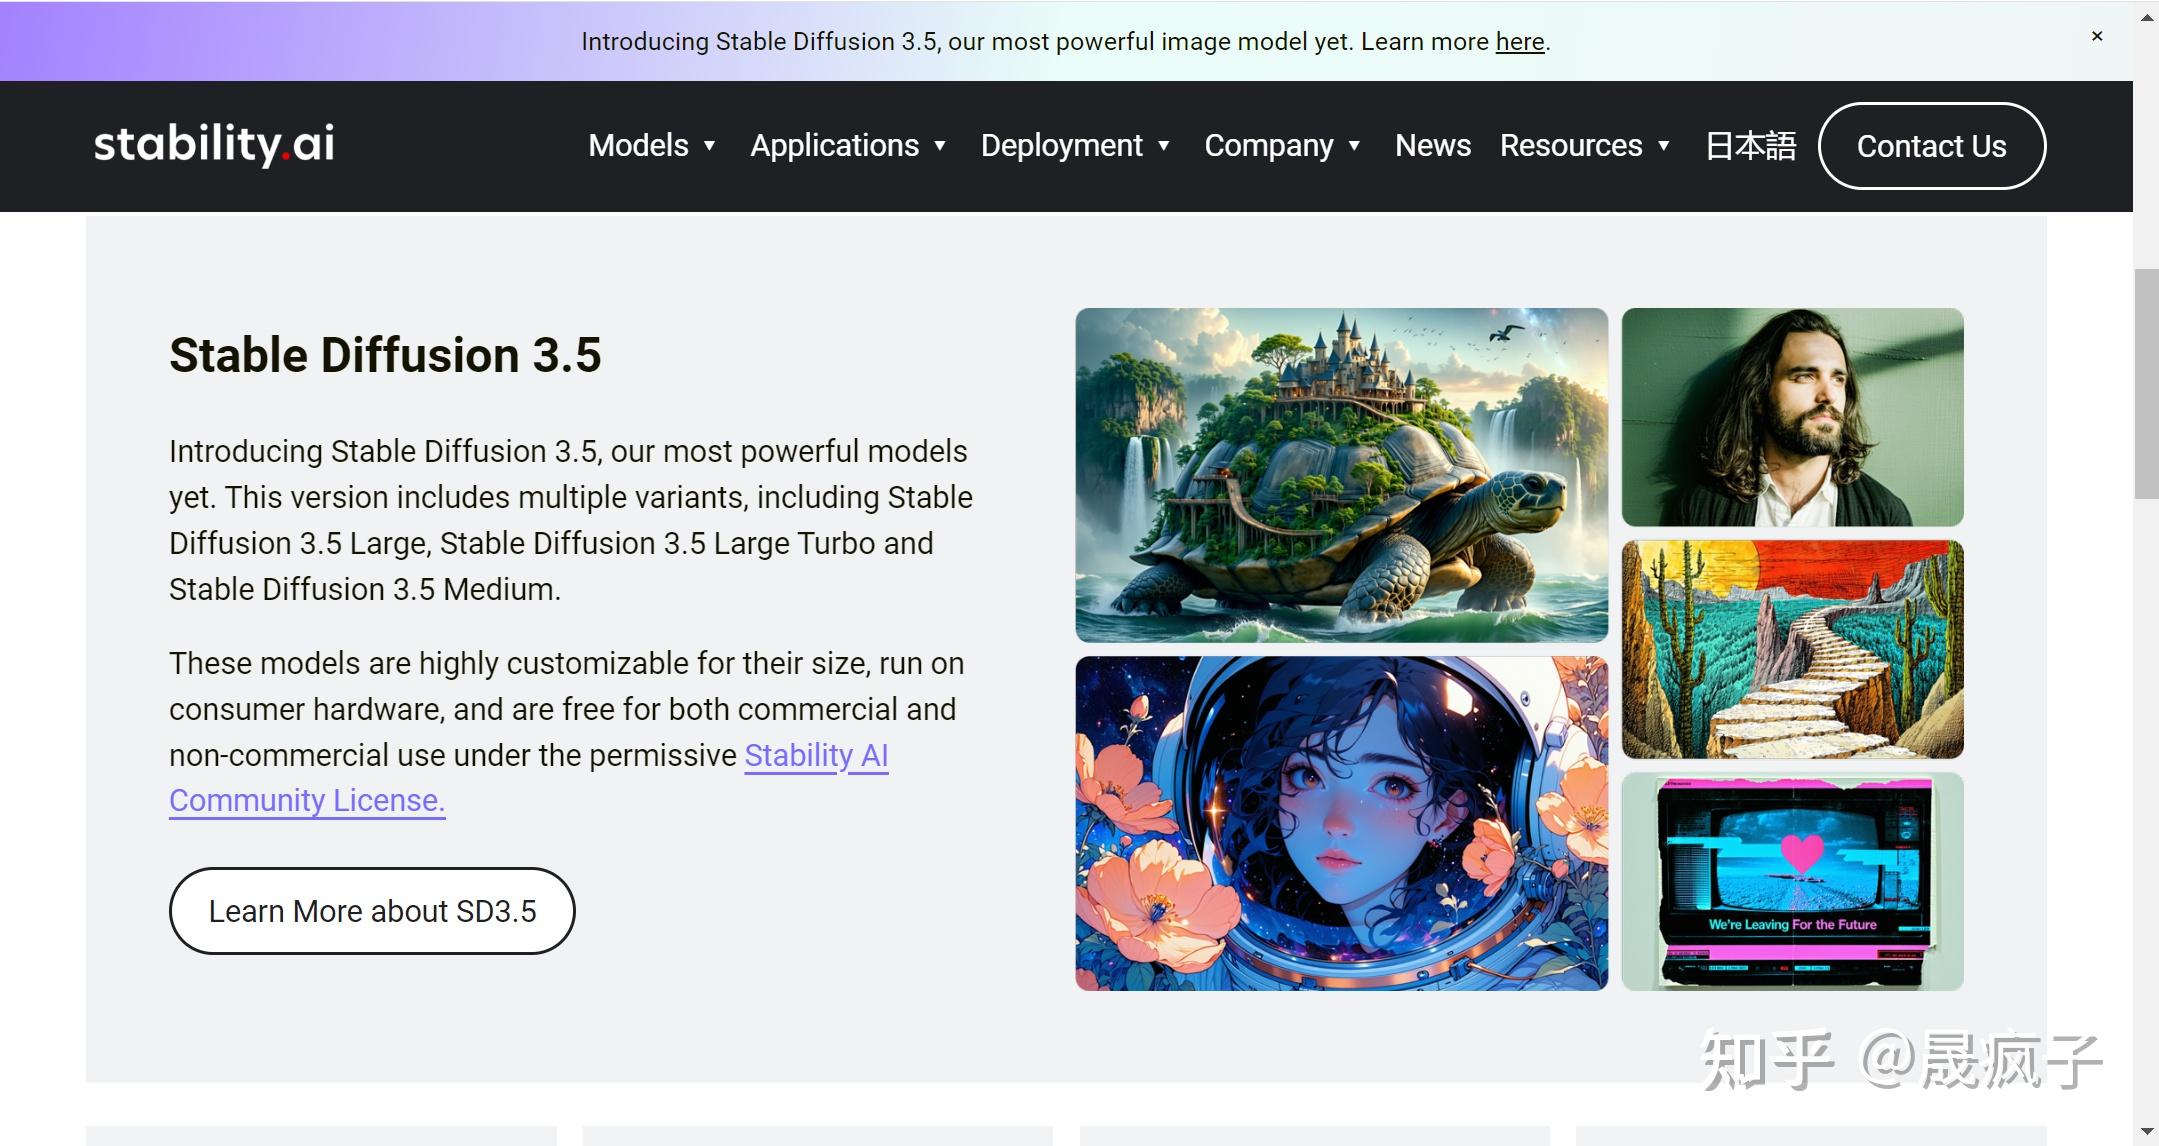Click the Learn More about SD3.5 button
This screenshot has width=2159, height=1146.
click(372, 911)
